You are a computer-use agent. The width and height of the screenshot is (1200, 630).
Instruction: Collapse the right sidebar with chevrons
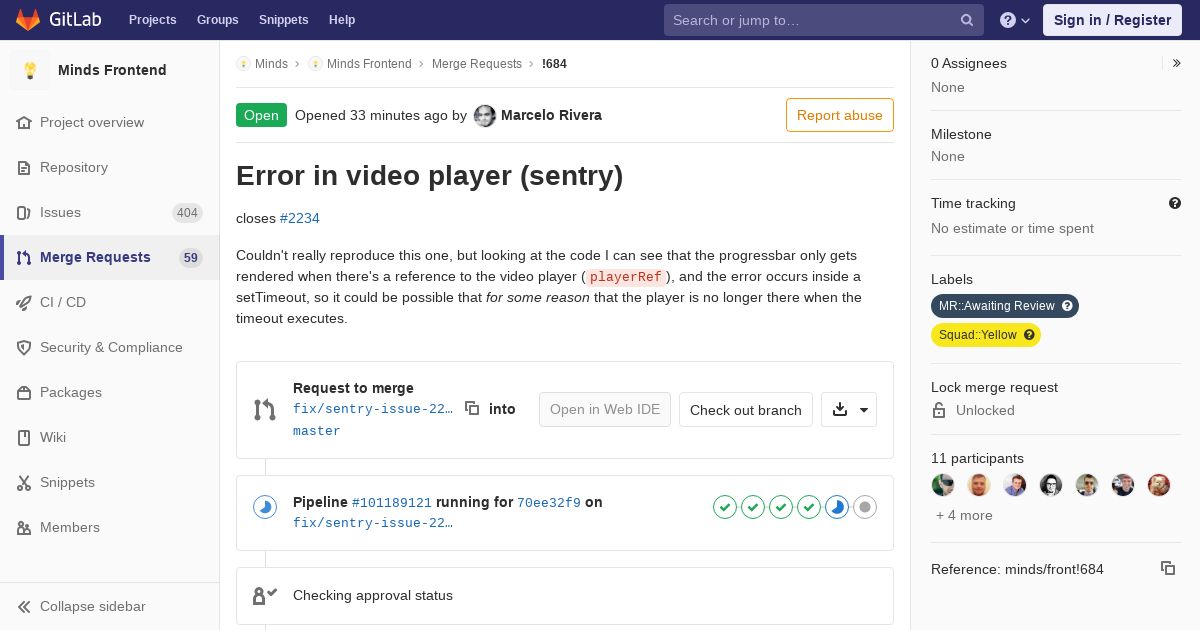pyautogui.click(x=1177, y=63)
